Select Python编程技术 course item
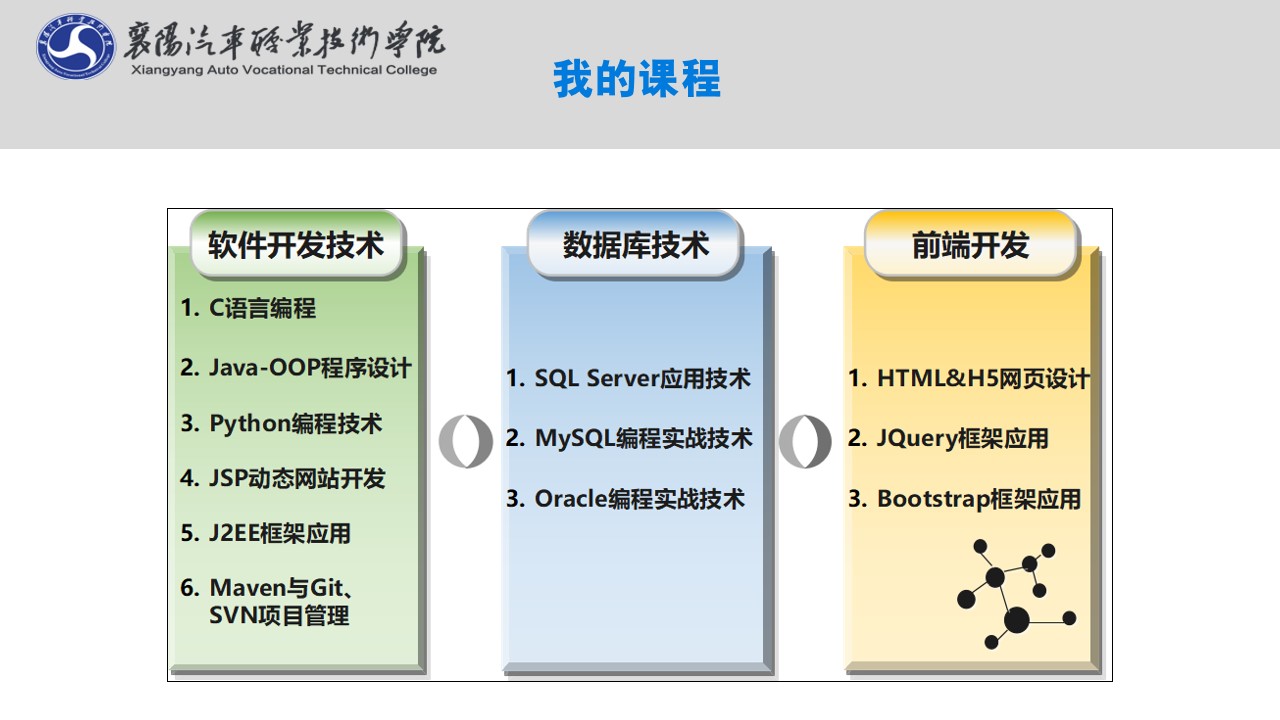The image size is (1280, 720). pos(281,423)
